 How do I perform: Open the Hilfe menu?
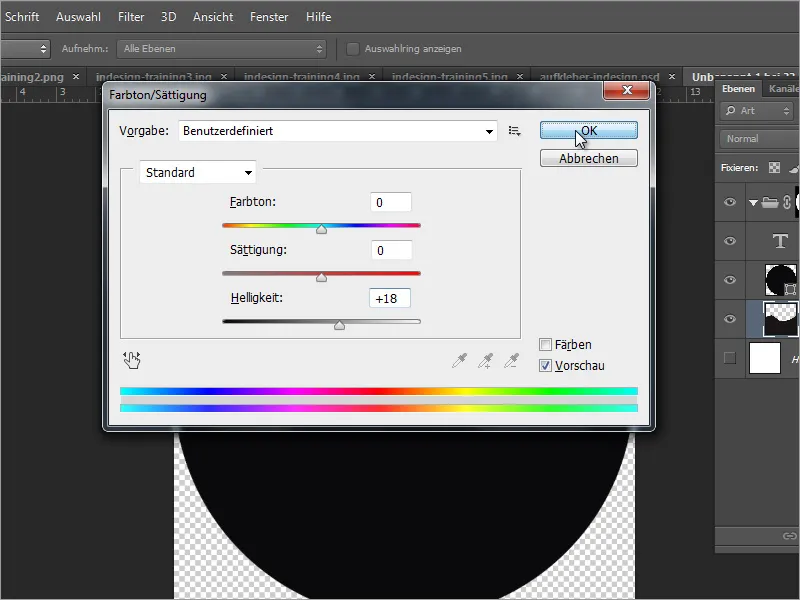click(x=318, y=17)
